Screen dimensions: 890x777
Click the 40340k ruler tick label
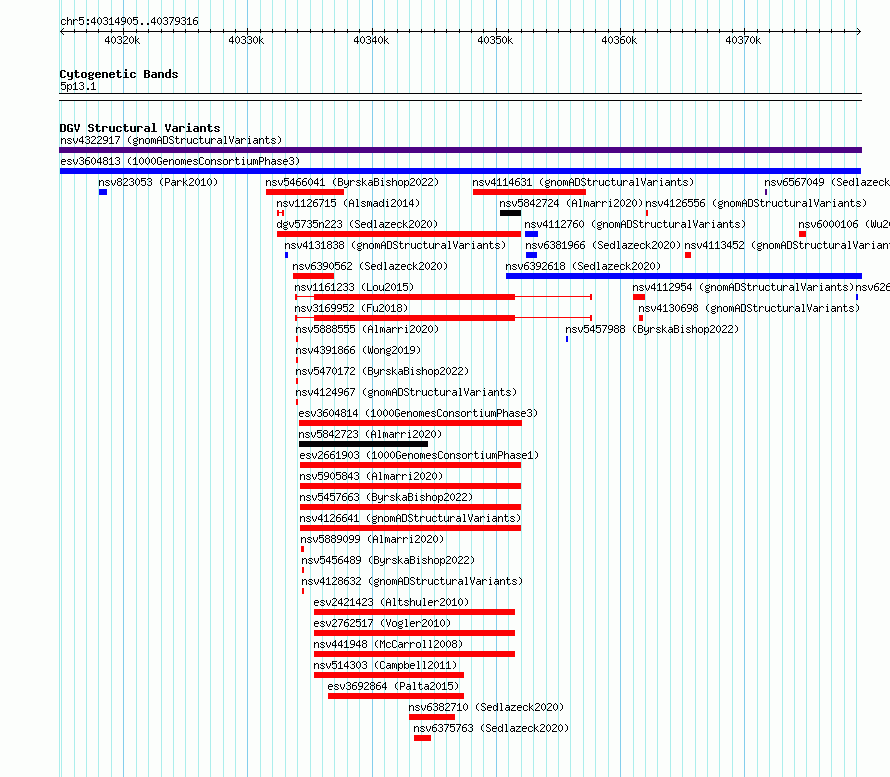pos(371,40)
